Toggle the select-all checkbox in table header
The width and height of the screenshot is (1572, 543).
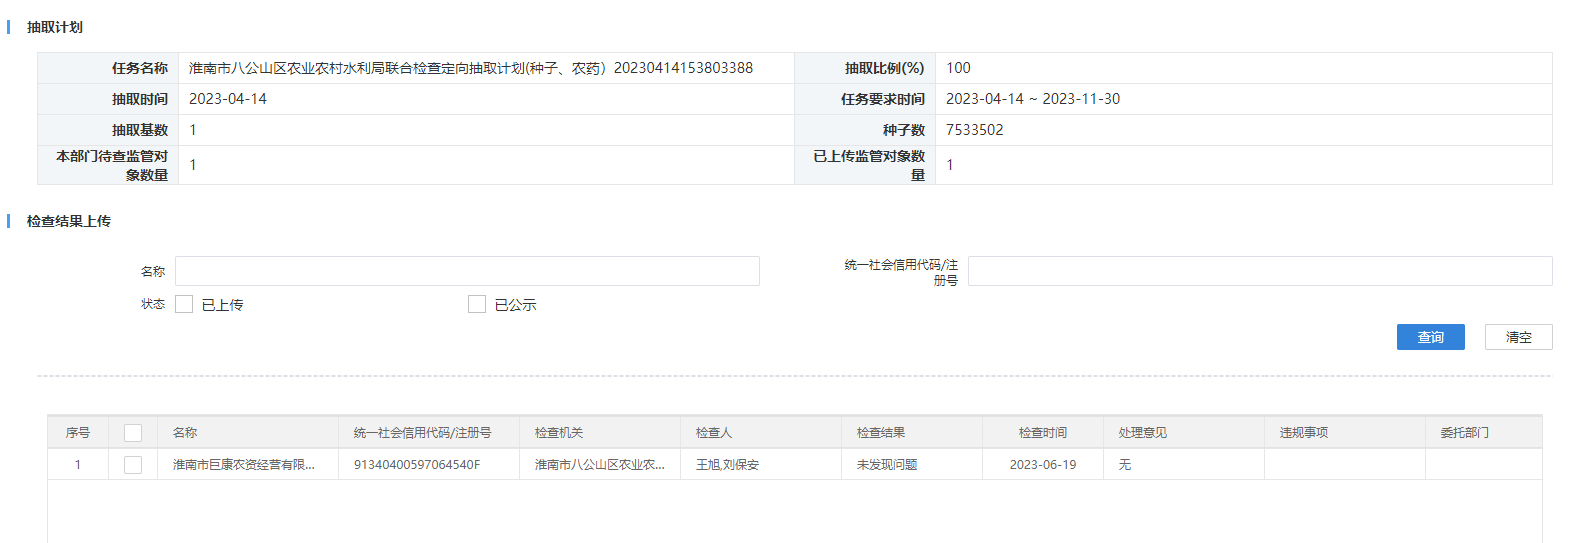[133, 433]
